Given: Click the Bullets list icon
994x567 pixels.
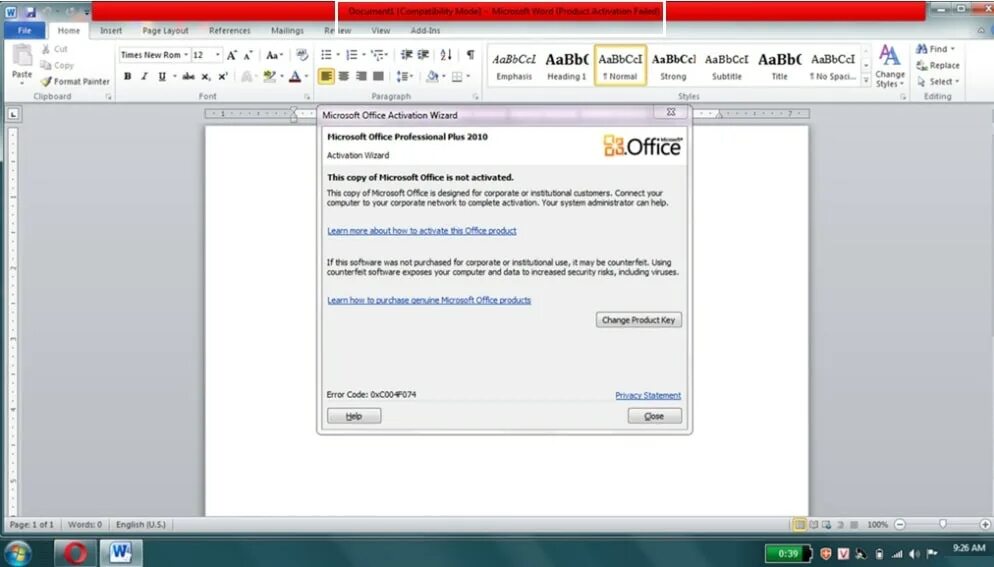Looking at the screenshot, I should (326, 55).
